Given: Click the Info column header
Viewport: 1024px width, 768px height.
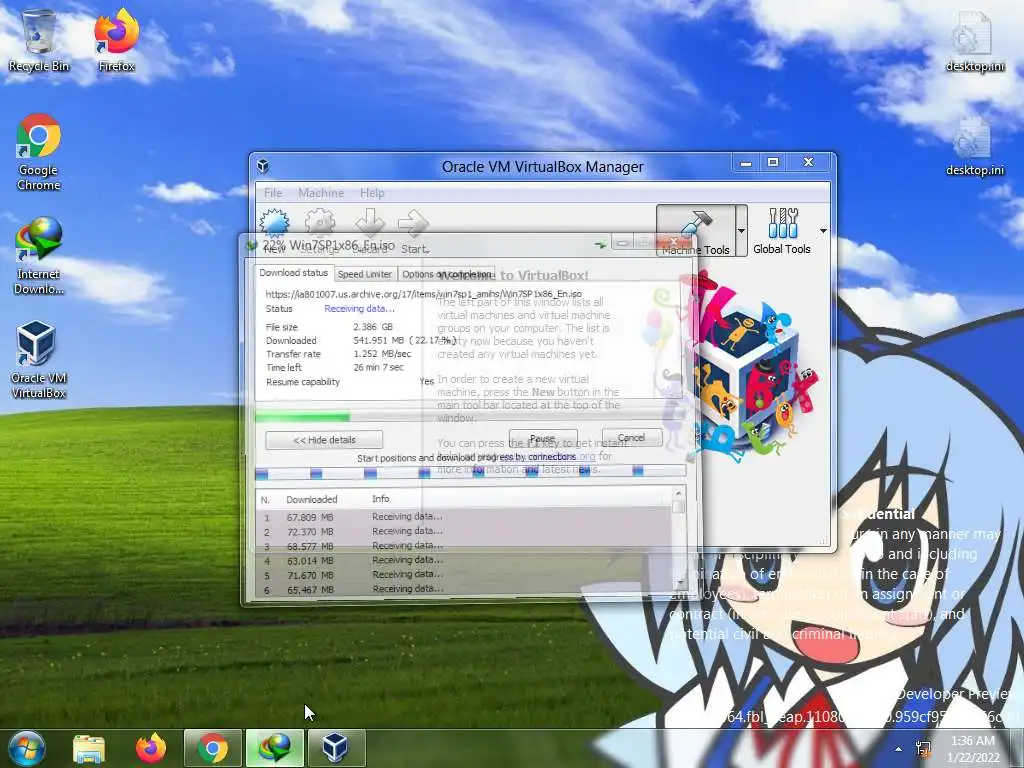Looking at the screenshot, I should point(381,499).
